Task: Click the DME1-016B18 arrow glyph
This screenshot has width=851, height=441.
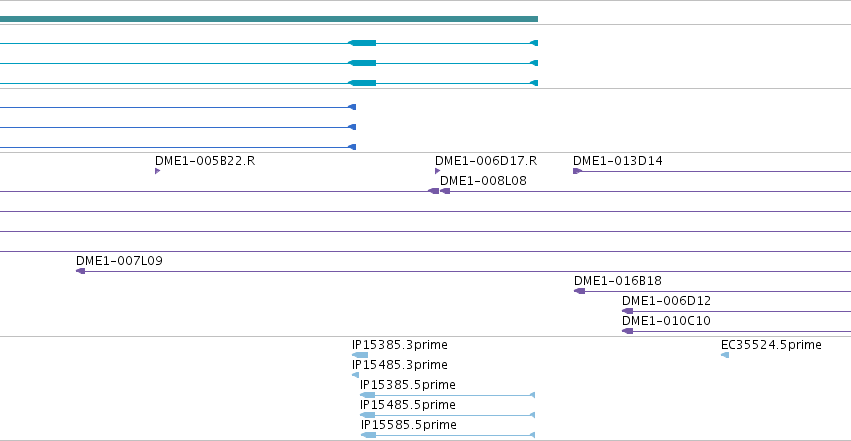Action: pos(580,291)
